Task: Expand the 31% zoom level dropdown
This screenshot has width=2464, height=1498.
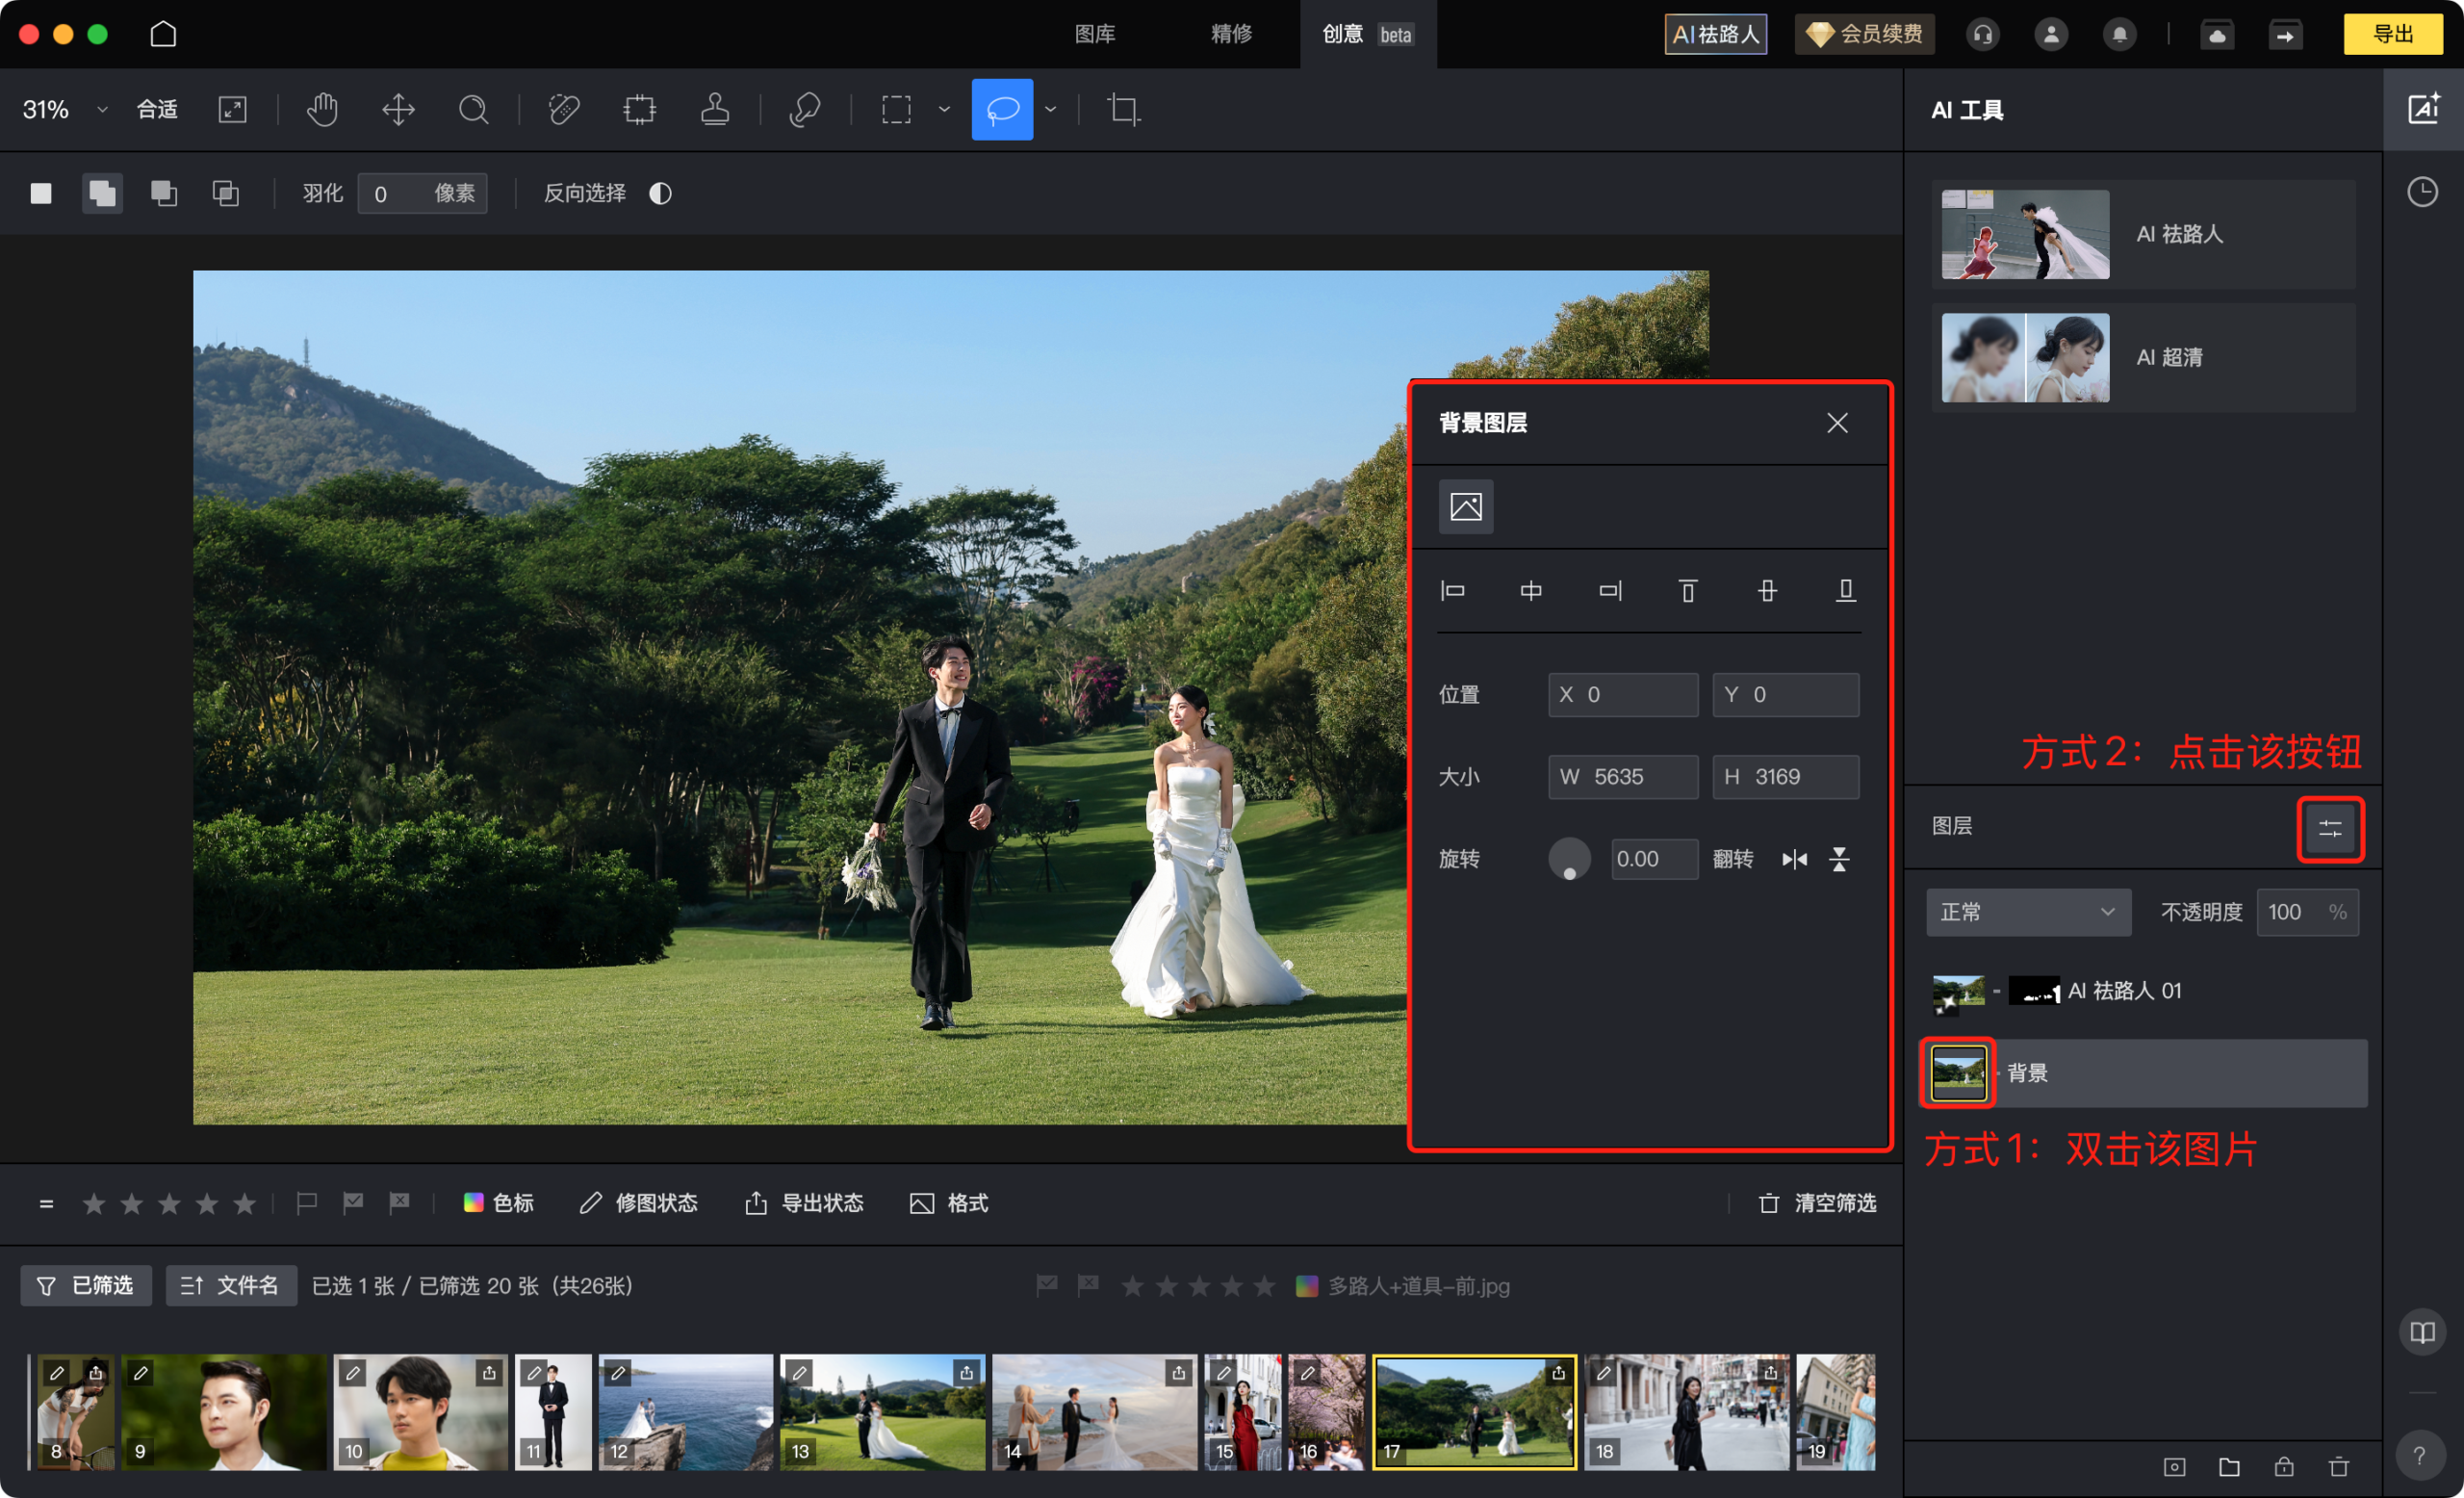Action: click(x=101, y=109)
